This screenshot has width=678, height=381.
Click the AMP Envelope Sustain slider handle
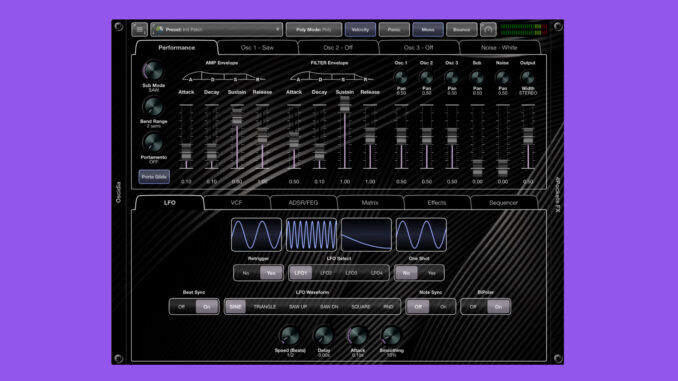click(237, 116)
